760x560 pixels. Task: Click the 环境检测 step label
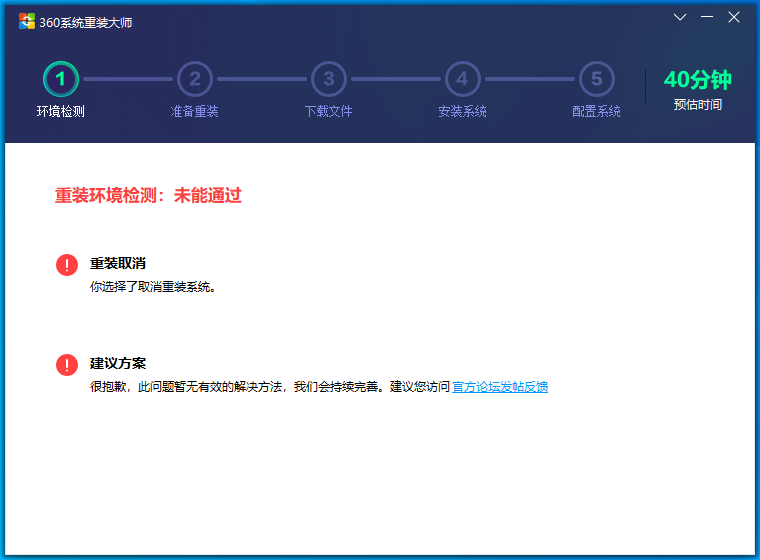click(61, 112)
